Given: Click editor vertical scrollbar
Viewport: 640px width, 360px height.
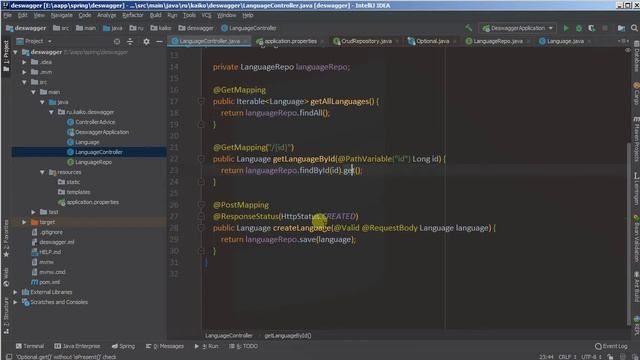Looking at the screenshot, I should [629, 233].
